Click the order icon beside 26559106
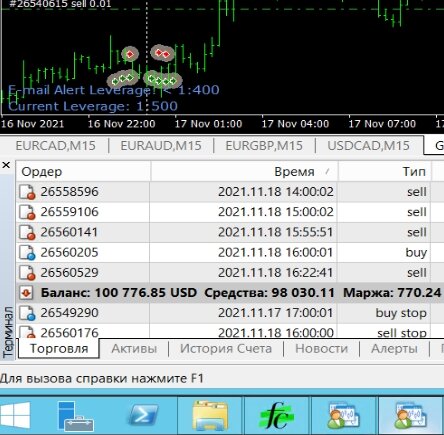Viewport: 444px width, 435px height. pos(27,212)
